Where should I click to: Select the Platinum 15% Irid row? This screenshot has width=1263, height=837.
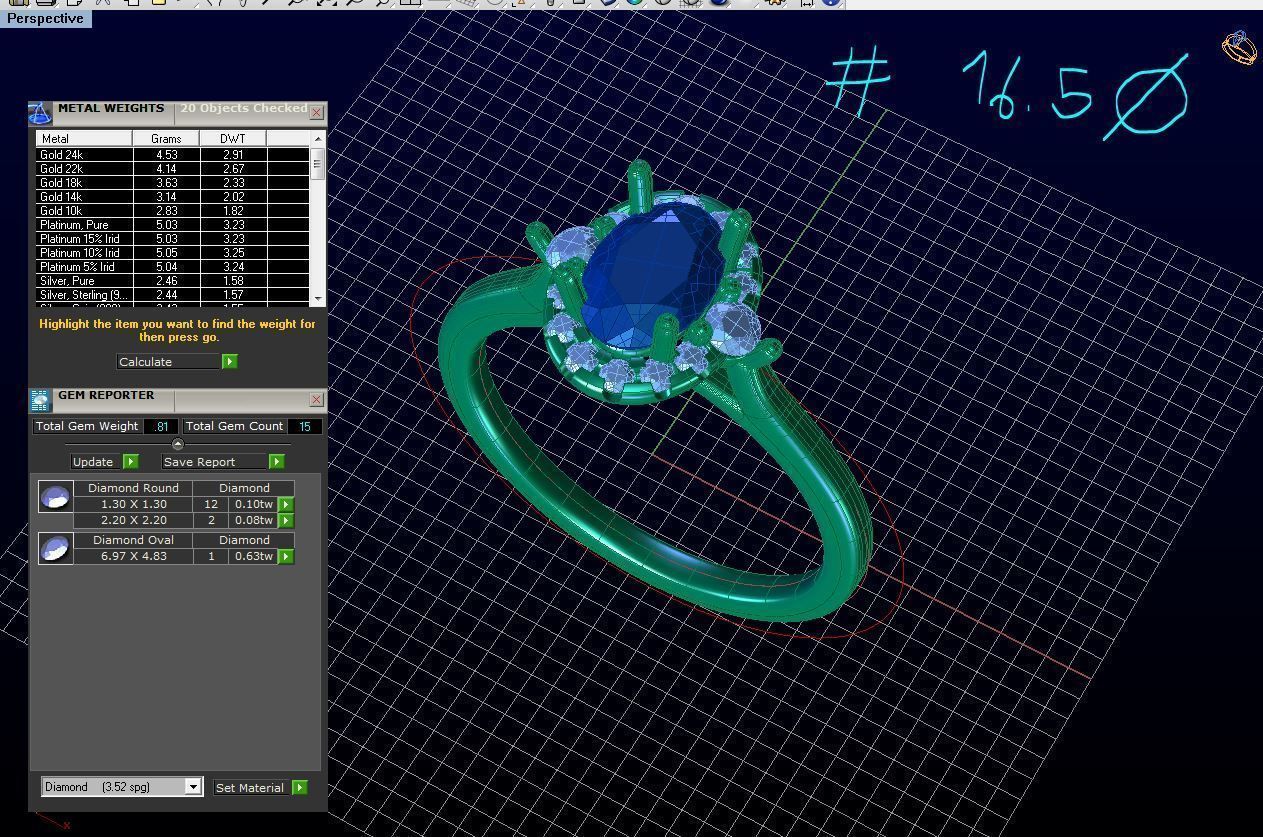pyautogui.click(x=173, y=239)
